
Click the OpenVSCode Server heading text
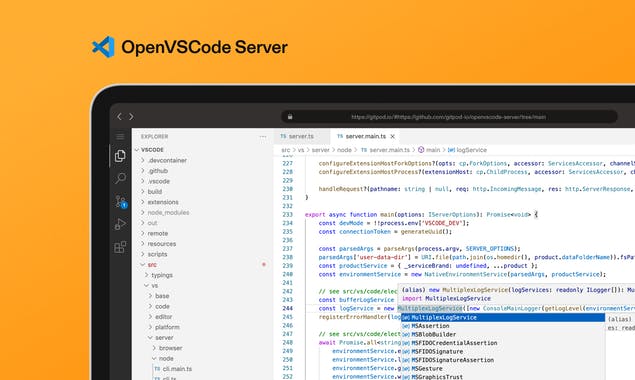205,47
